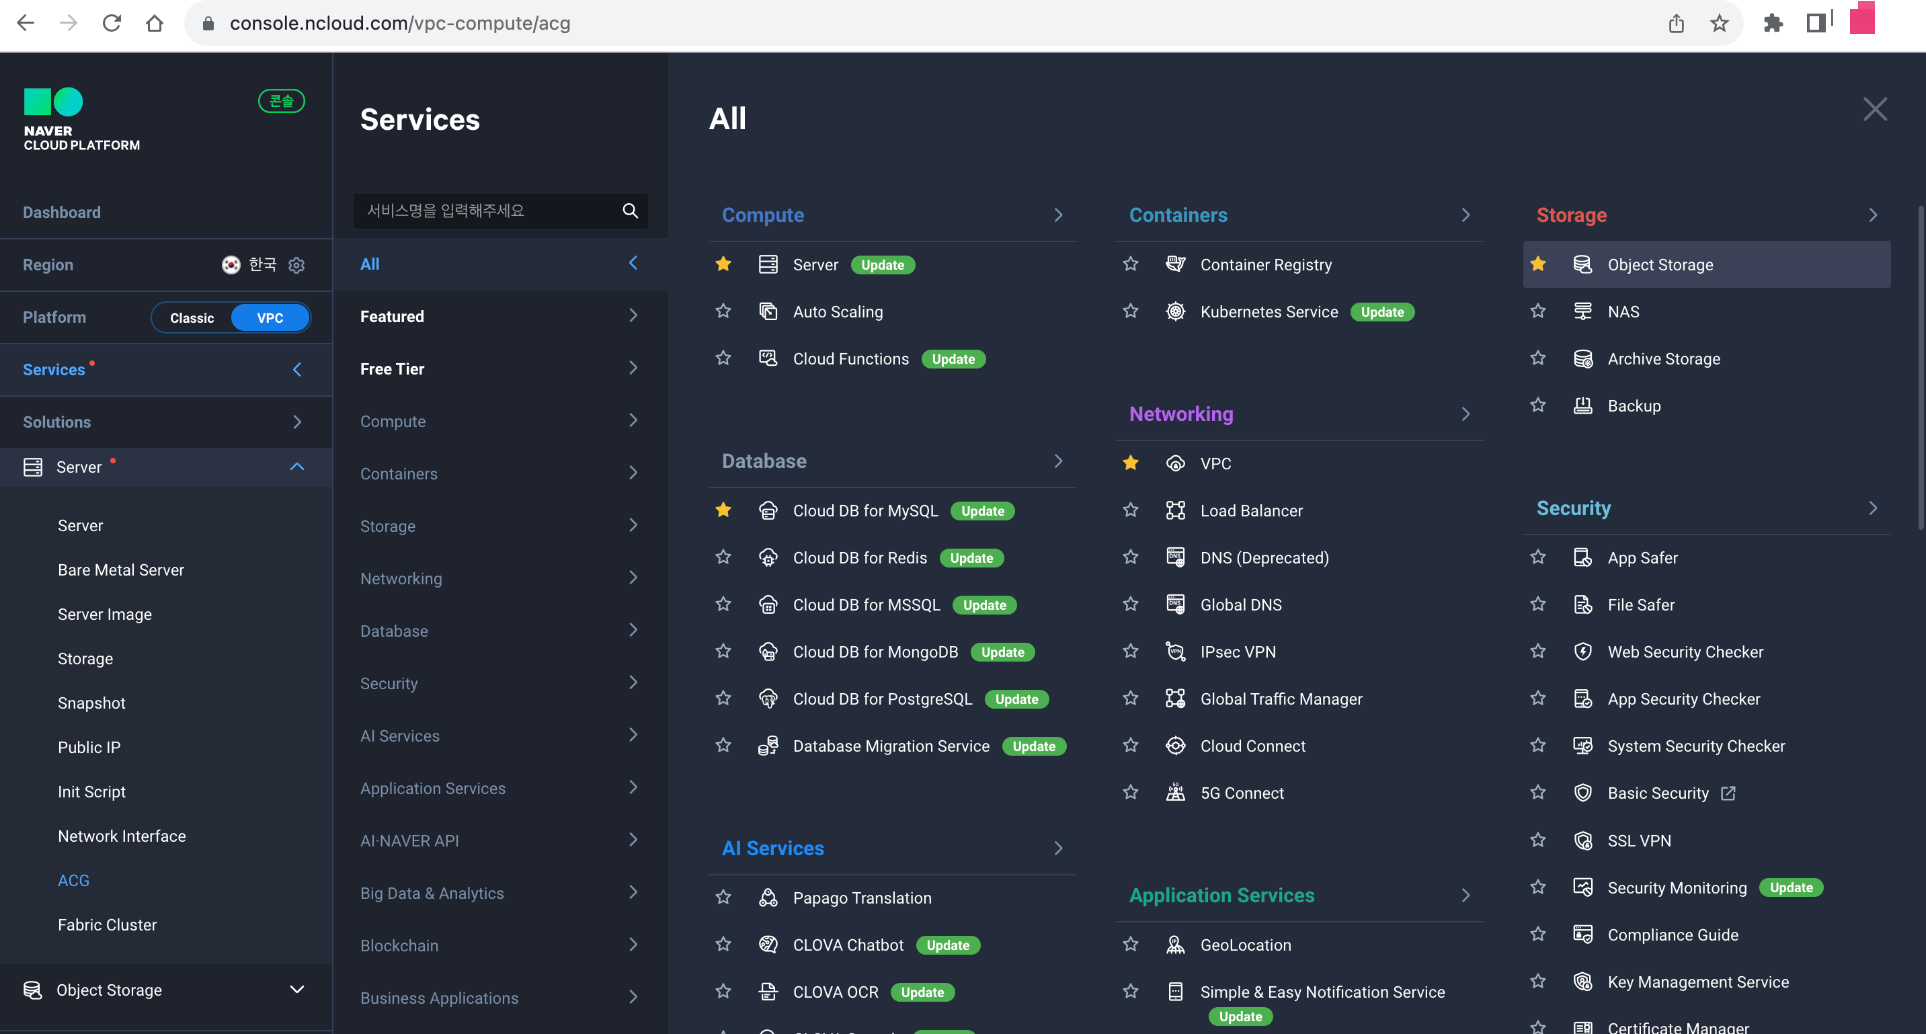Viewport: 1926px width, 1034px height.
Task: Click the Cloud DB for MySQL icon
Action: 768,510
